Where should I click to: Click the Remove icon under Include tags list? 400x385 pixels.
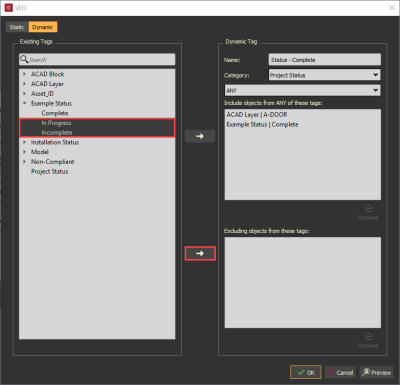point(368,209)
